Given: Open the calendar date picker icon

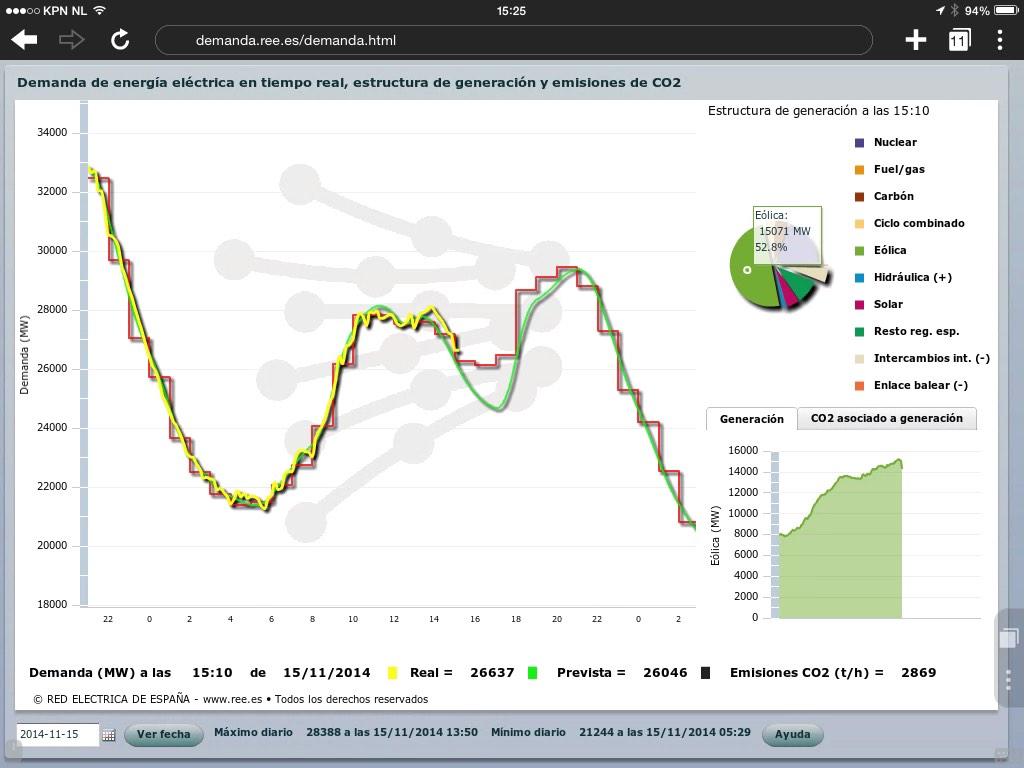Looking at the screenshot, I should (x=108, y=735).
